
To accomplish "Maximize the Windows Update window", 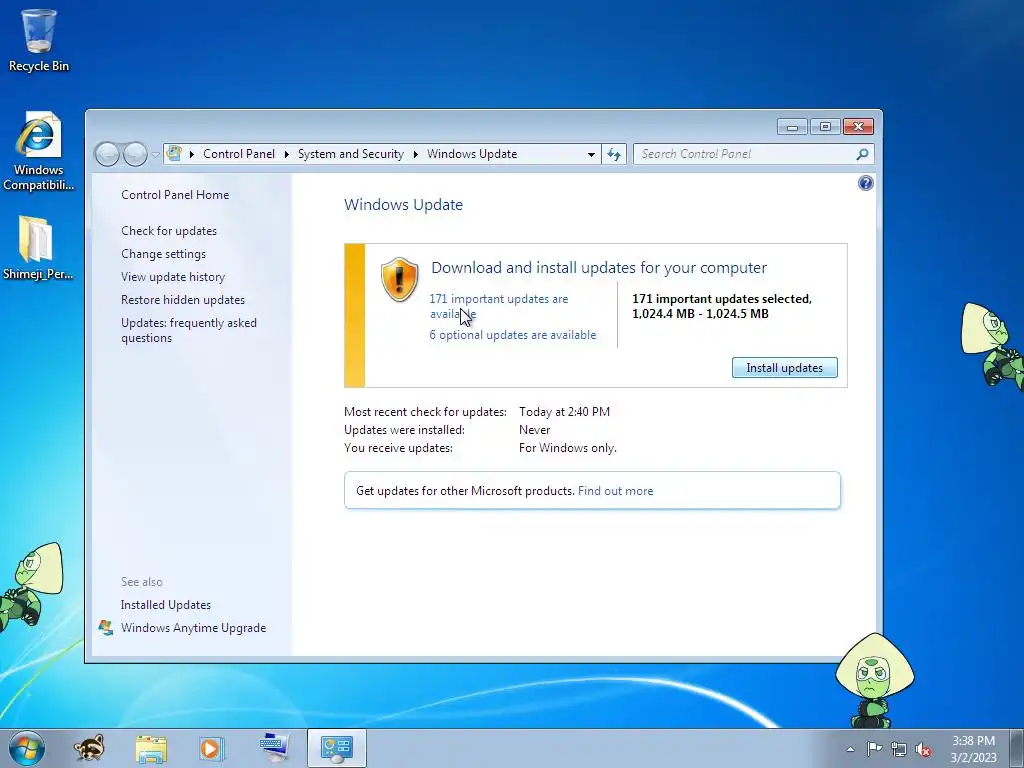I will pos(825,127).
